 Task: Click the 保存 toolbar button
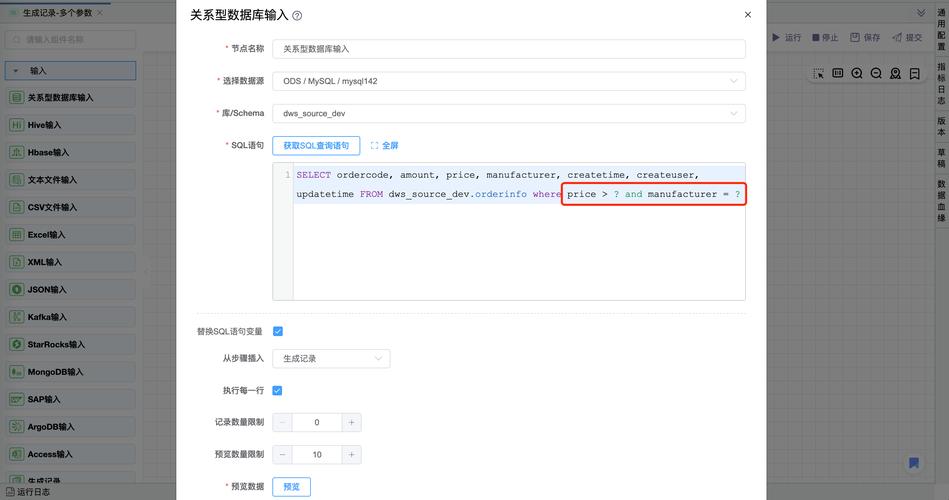coord(865,38)
